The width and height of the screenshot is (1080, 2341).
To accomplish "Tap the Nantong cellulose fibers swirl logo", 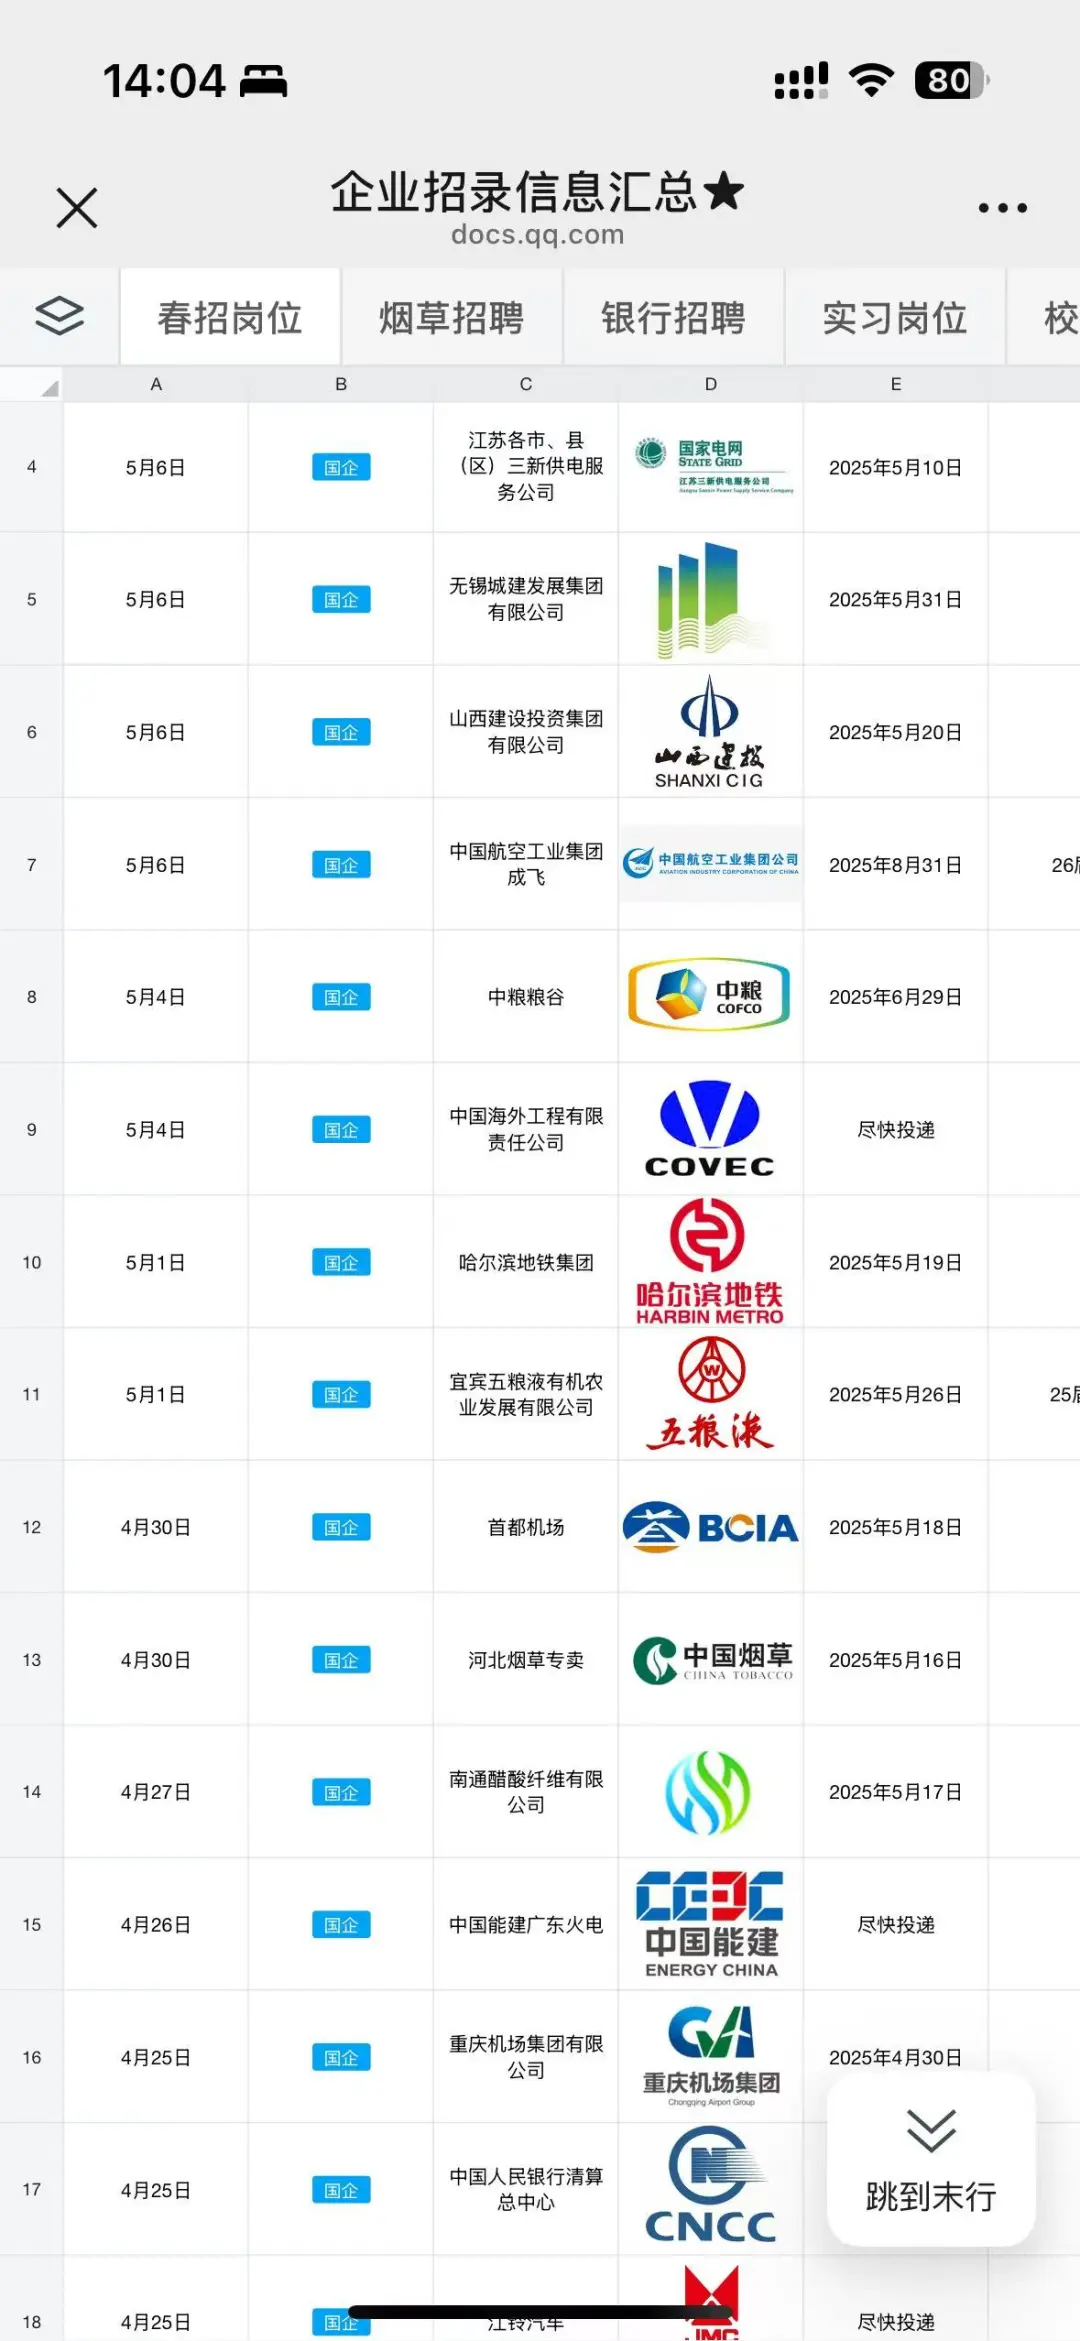I will [x=708, y=1792].
